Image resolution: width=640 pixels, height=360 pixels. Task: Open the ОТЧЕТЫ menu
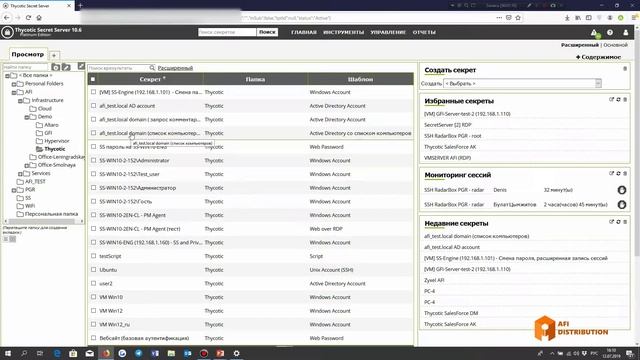[424, 32]
